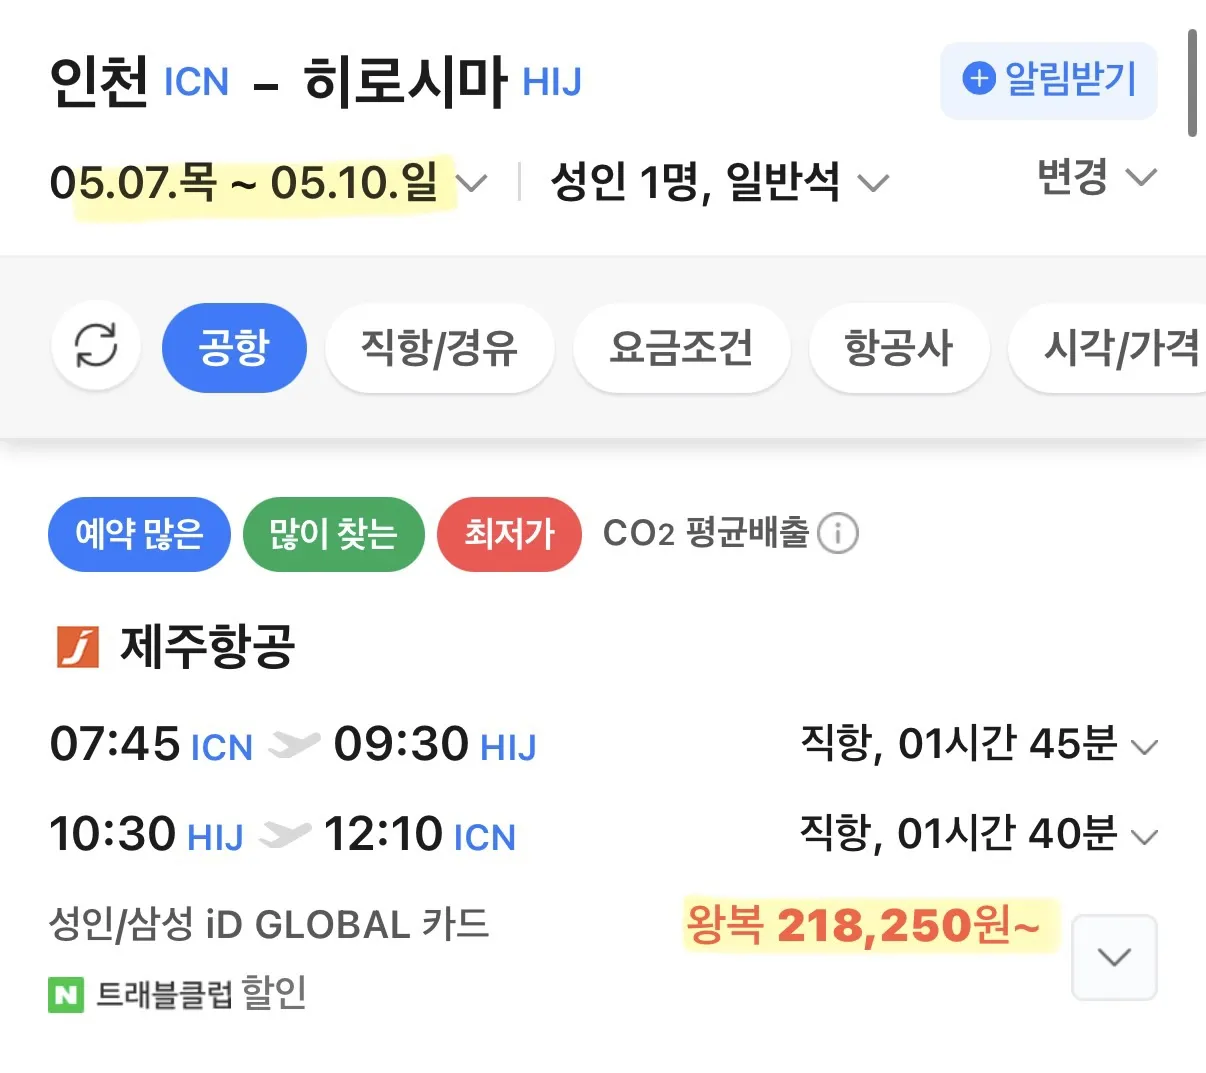Click the CO2 average emissions info icon
The width and height of the screenshot is (1206, 1073).
pos(838,533)
